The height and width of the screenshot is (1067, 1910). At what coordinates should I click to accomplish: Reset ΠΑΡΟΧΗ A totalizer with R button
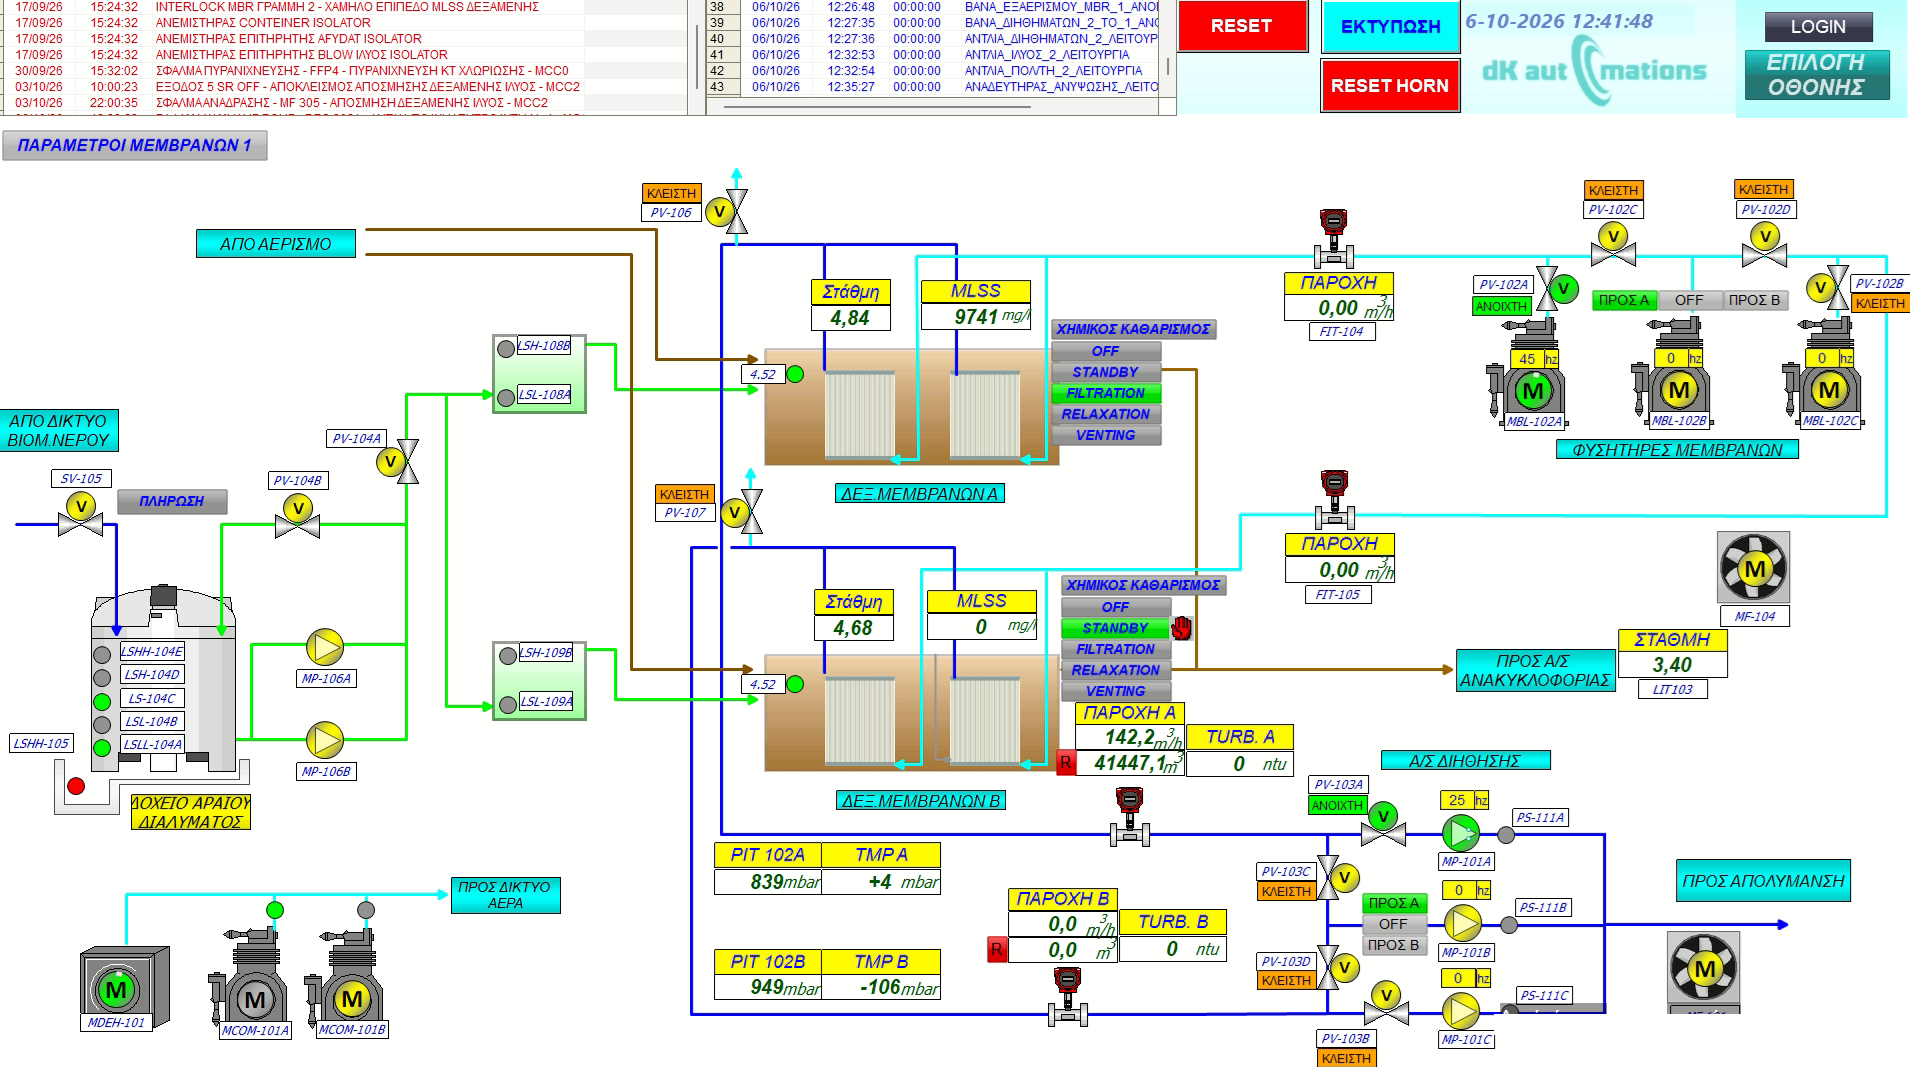(1066, 763)
